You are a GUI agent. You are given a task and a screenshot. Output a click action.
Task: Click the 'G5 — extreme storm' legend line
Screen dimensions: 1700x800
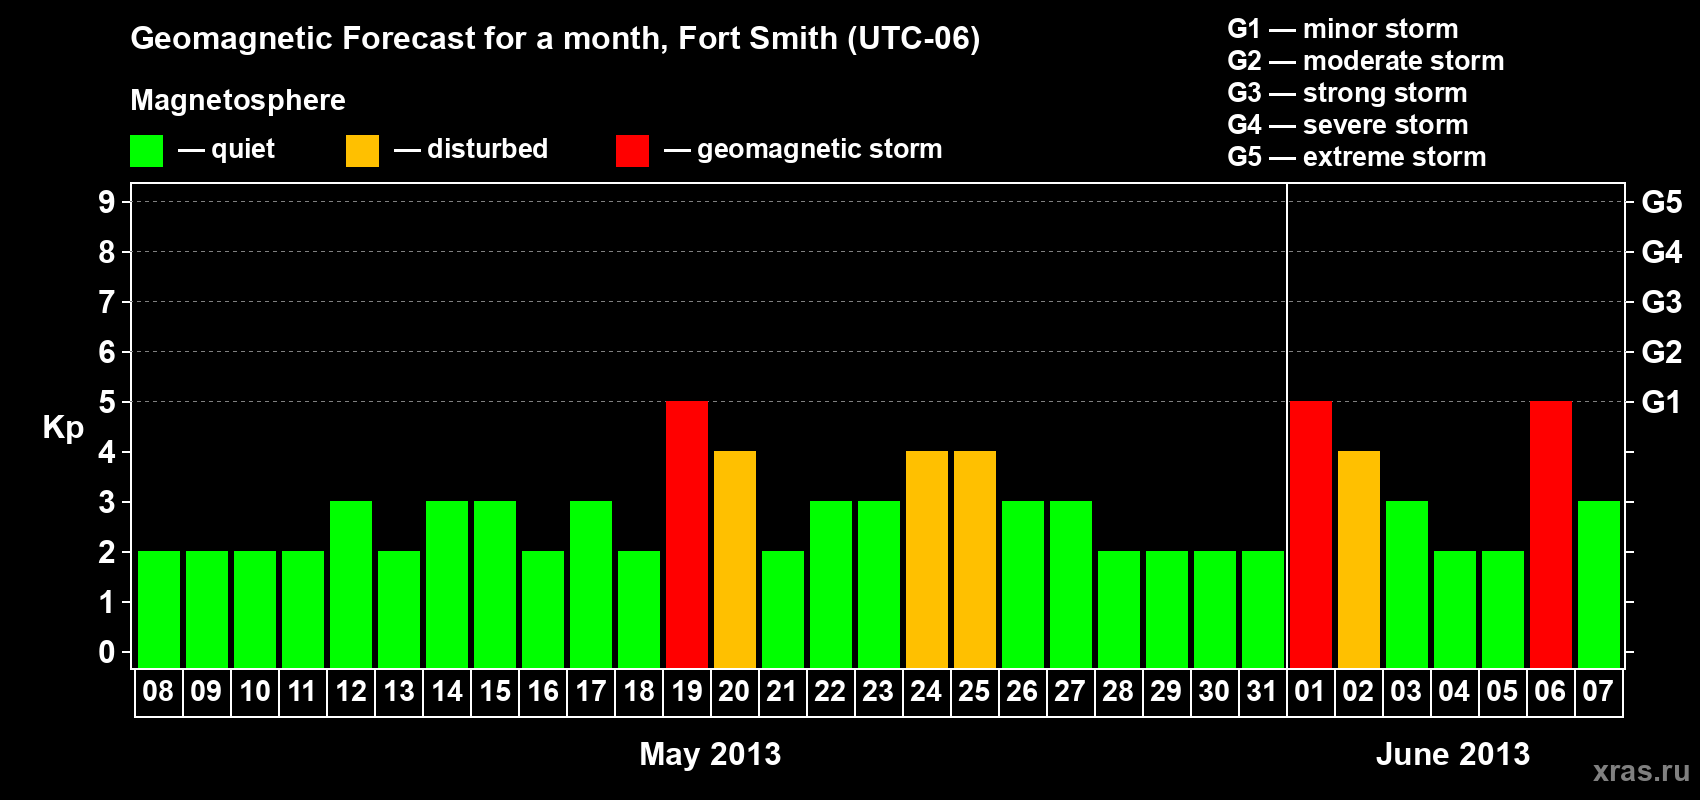[1356, 157]
